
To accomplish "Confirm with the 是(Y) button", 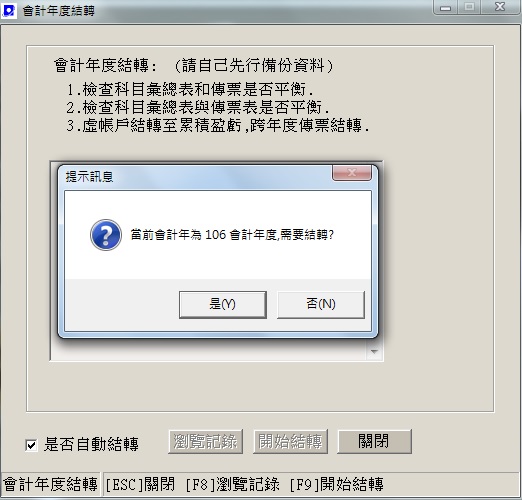I will point(223,304).
